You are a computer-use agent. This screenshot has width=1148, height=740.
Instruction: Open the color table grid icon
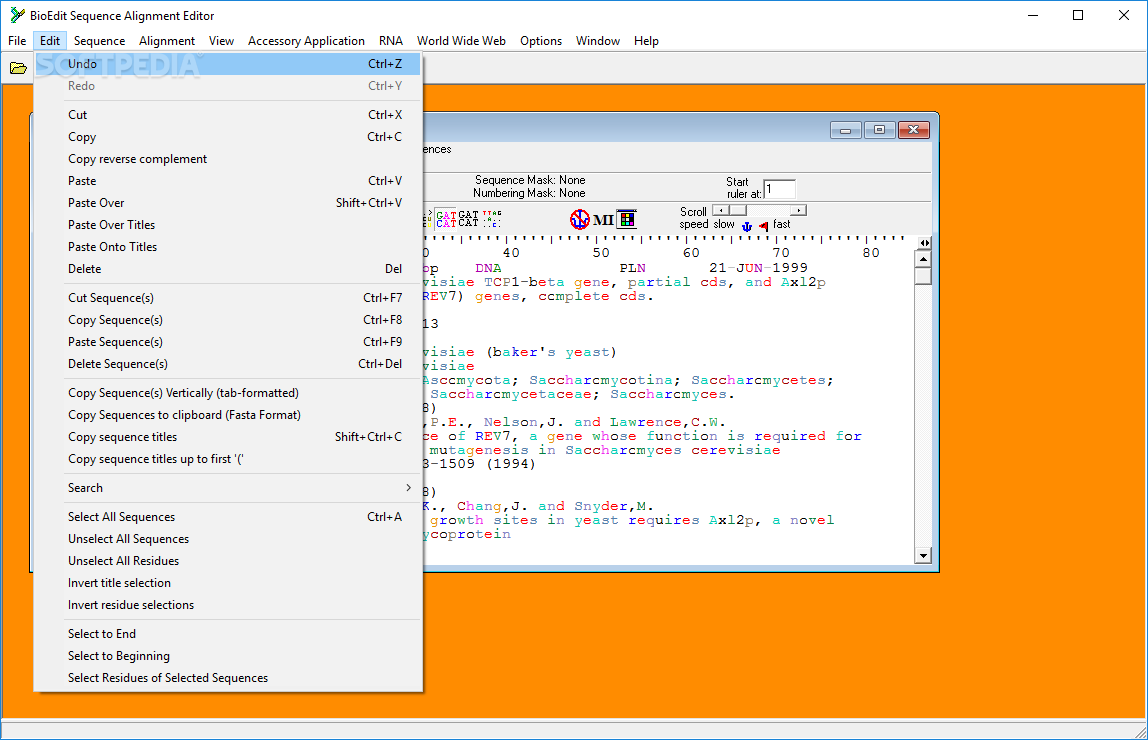[627, 219]
